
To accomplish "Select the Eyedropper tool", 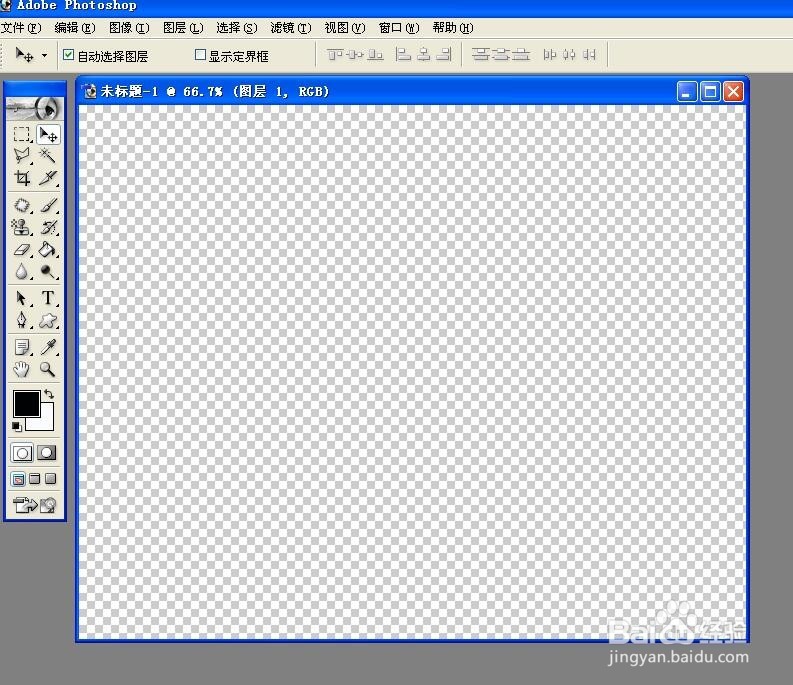I will tap(48, 347).
